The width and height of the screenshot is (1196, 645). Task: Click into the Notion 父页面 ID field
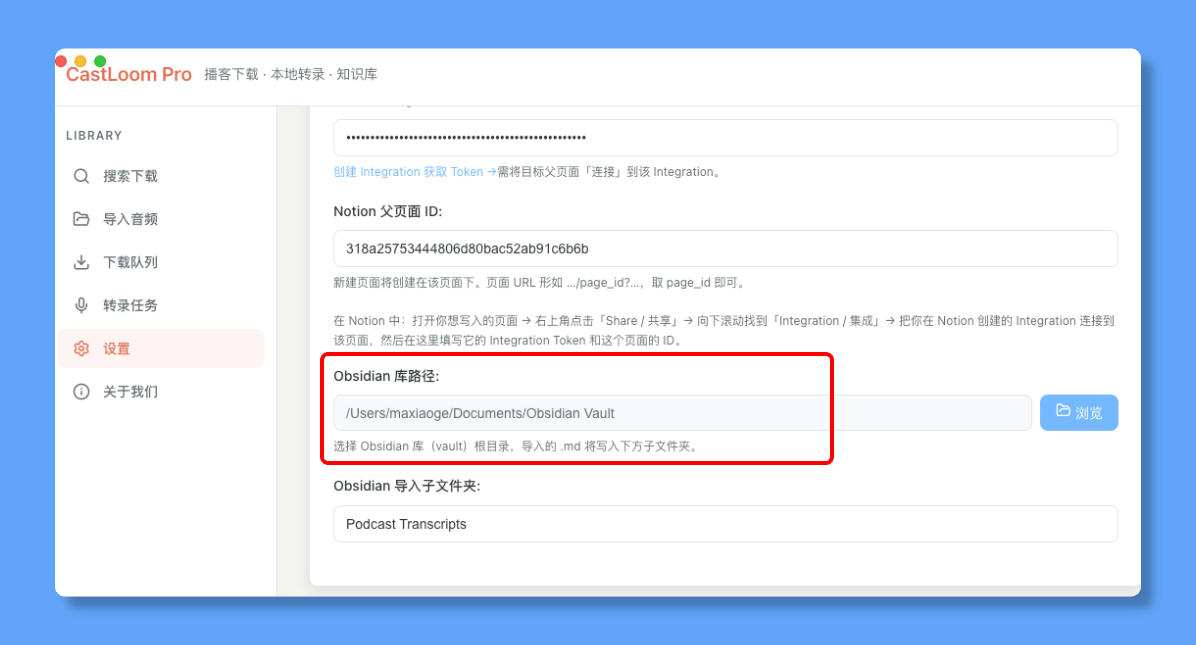pos(725,249)
